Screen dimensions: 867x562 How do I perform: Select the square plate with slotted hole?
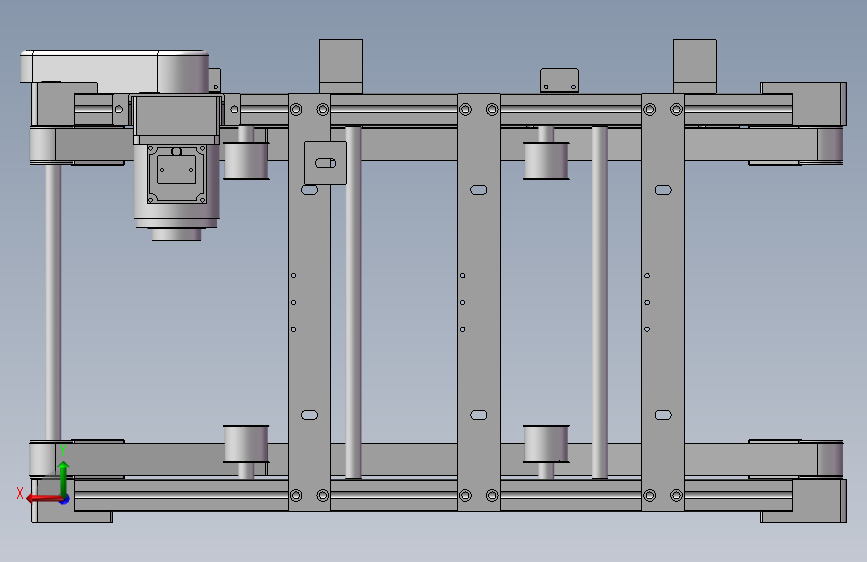click(x=326, y=163)
